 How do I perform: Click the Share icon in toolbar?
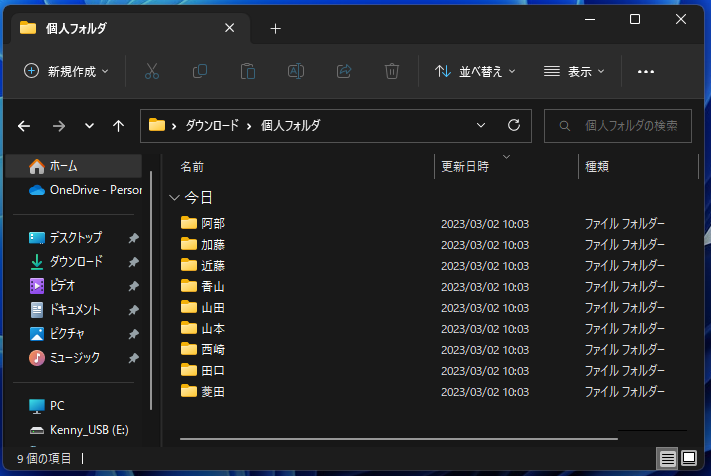click(x=344, y=71)
